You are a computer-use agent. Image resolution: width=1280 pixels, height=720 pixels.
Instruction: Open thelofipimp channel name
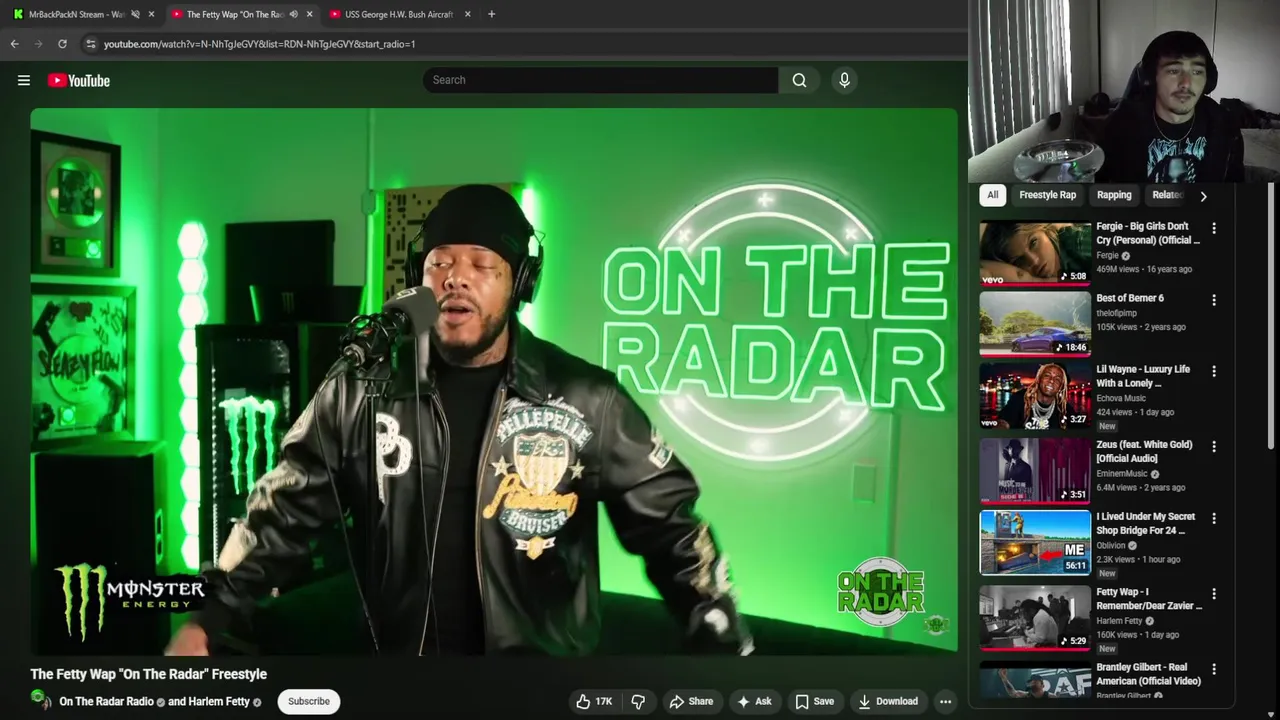pos(1116,313)
